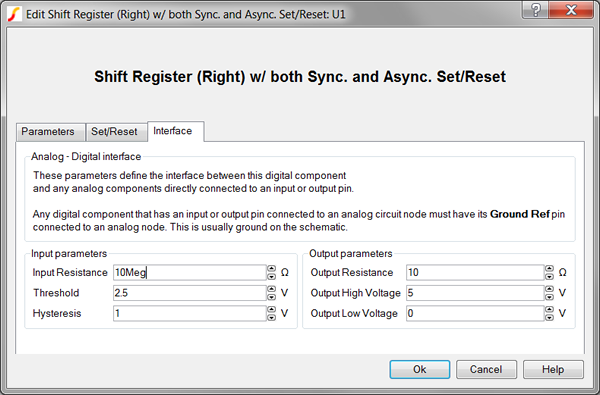The height and width of the screenshot is (395, 600).
Task: Increase Output Low Voltage using up arrow
Action: (549, 310)
